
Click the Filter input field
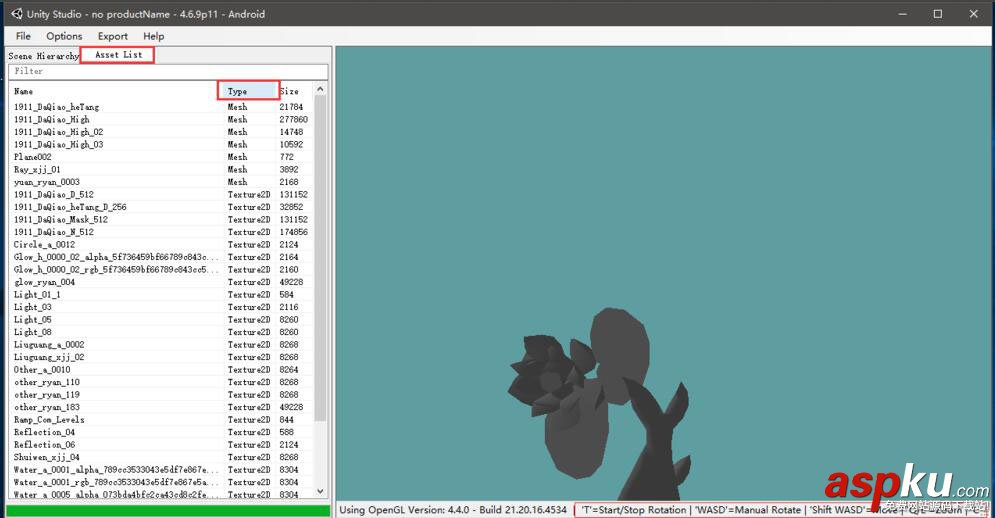[x=168, y=71]
